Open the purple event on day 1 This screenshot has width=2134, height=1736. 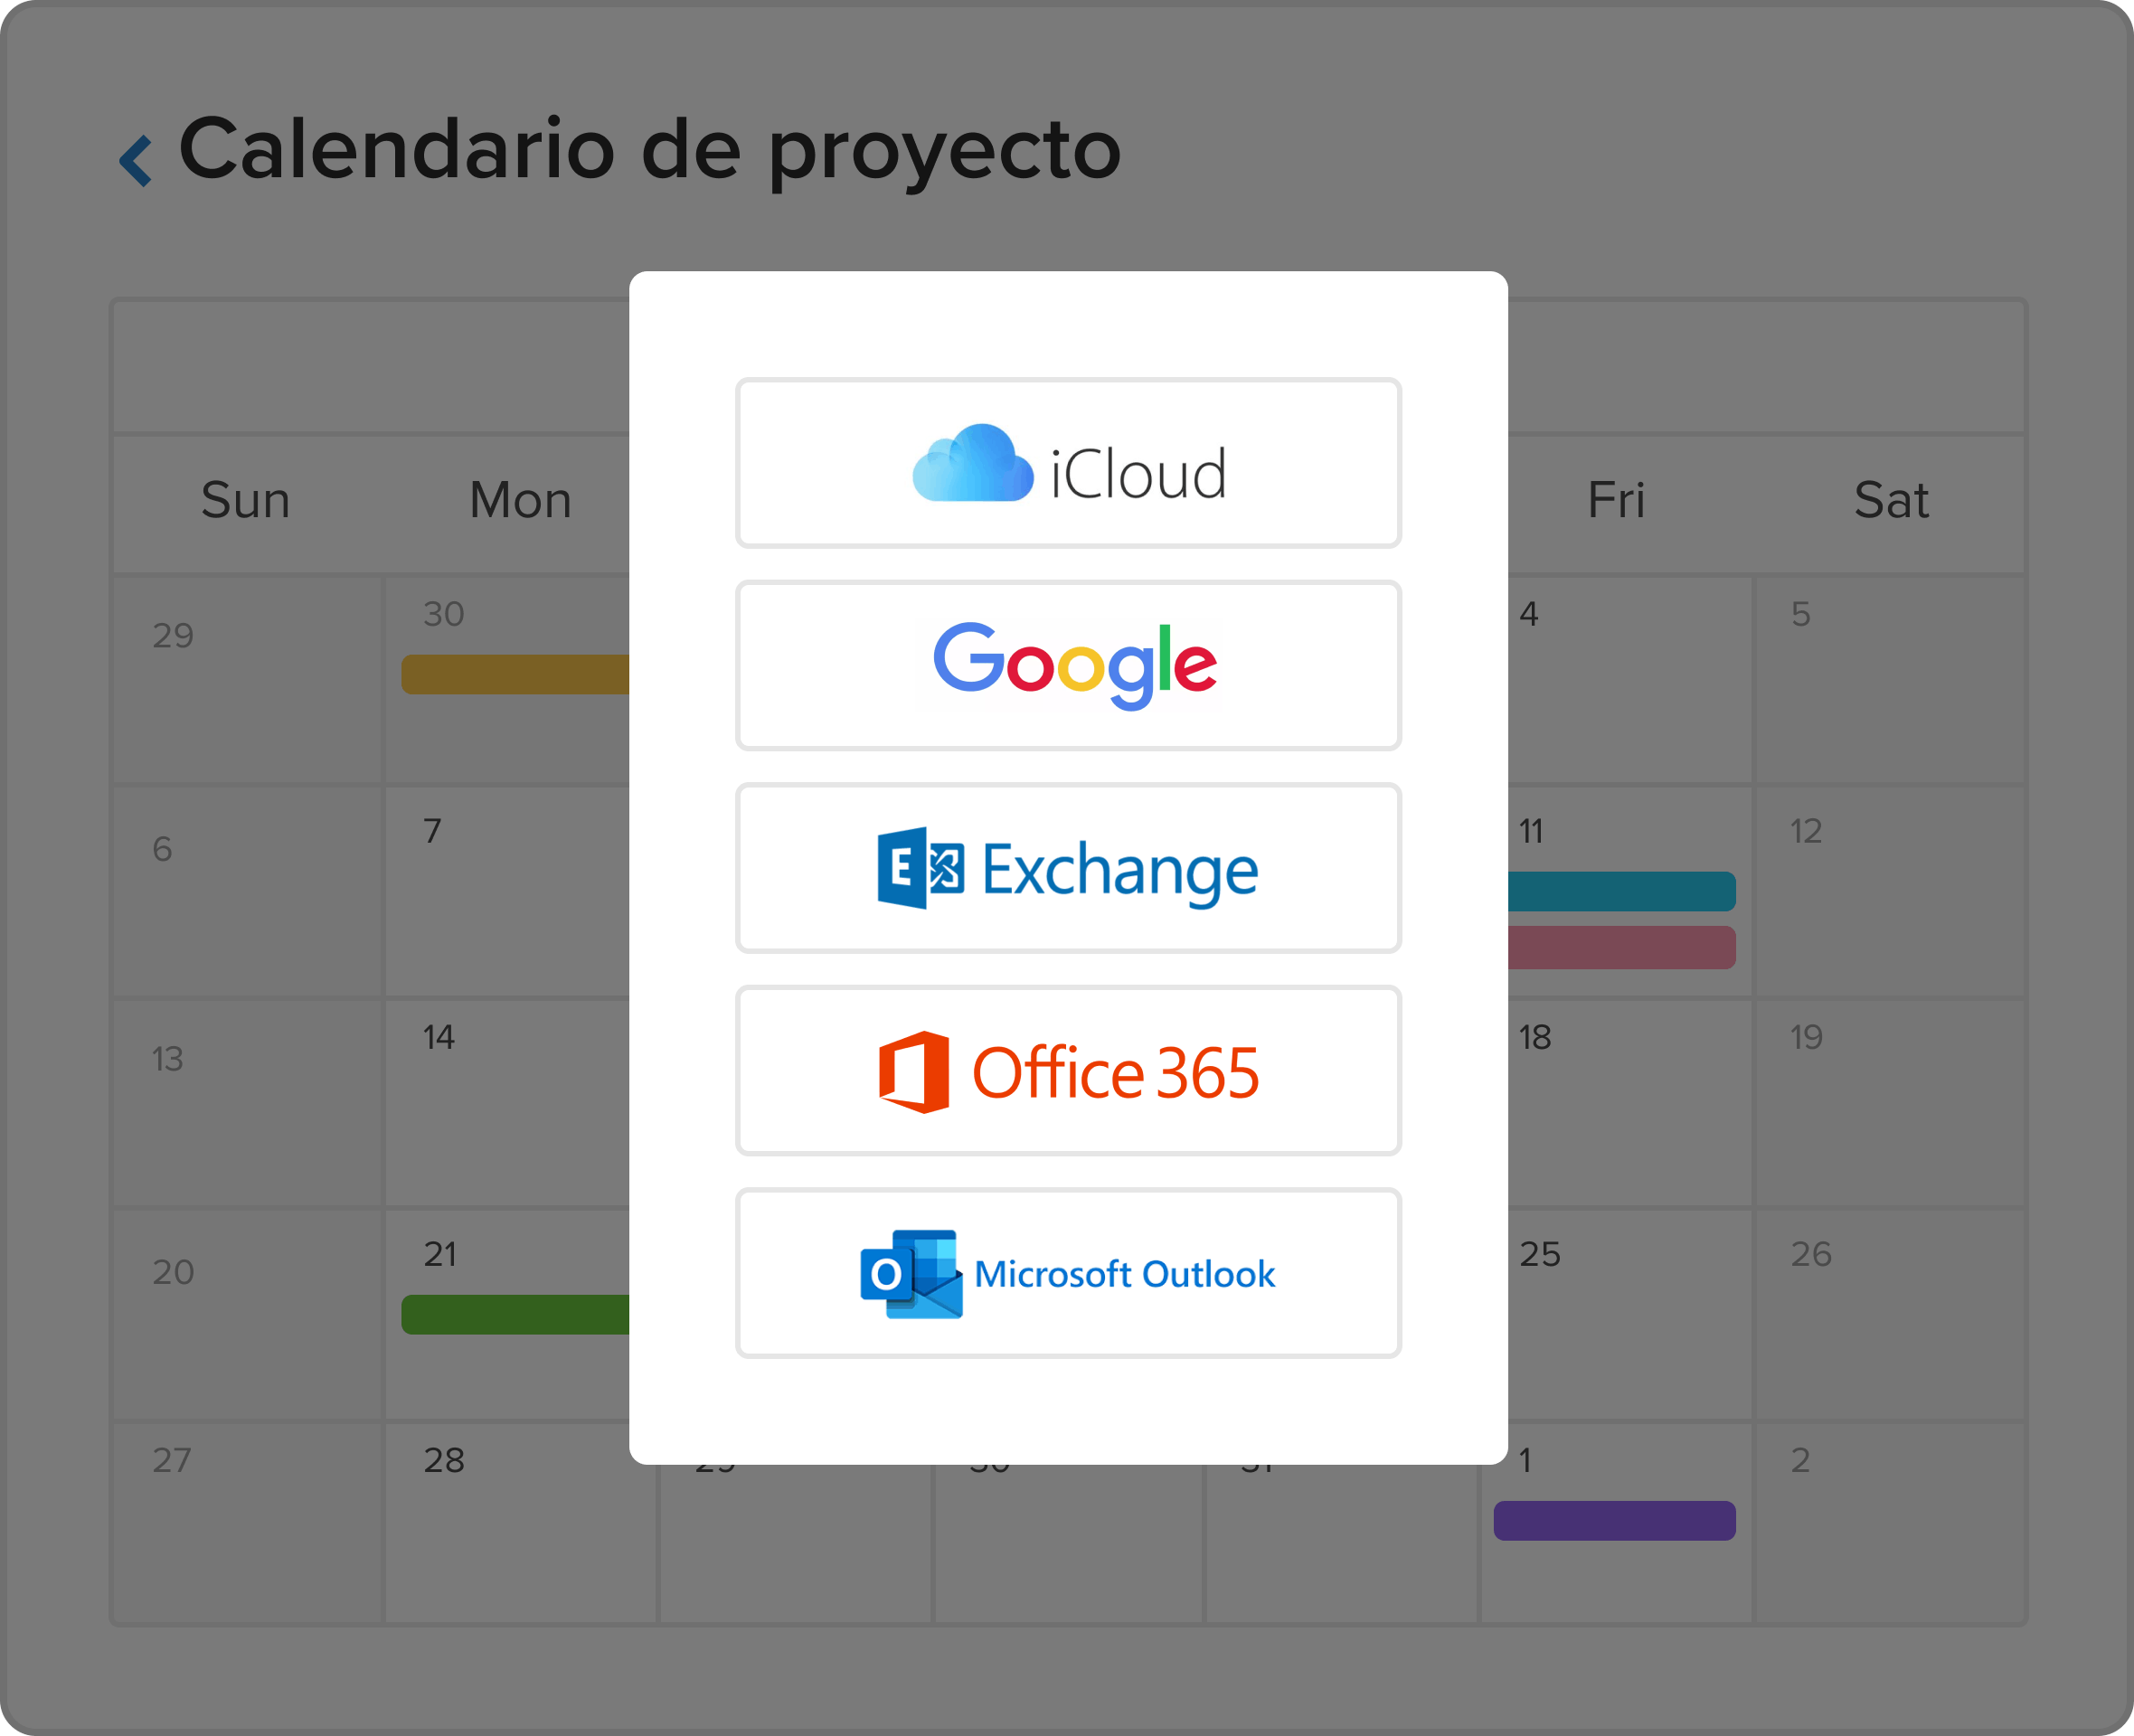coord(1614,1520)
